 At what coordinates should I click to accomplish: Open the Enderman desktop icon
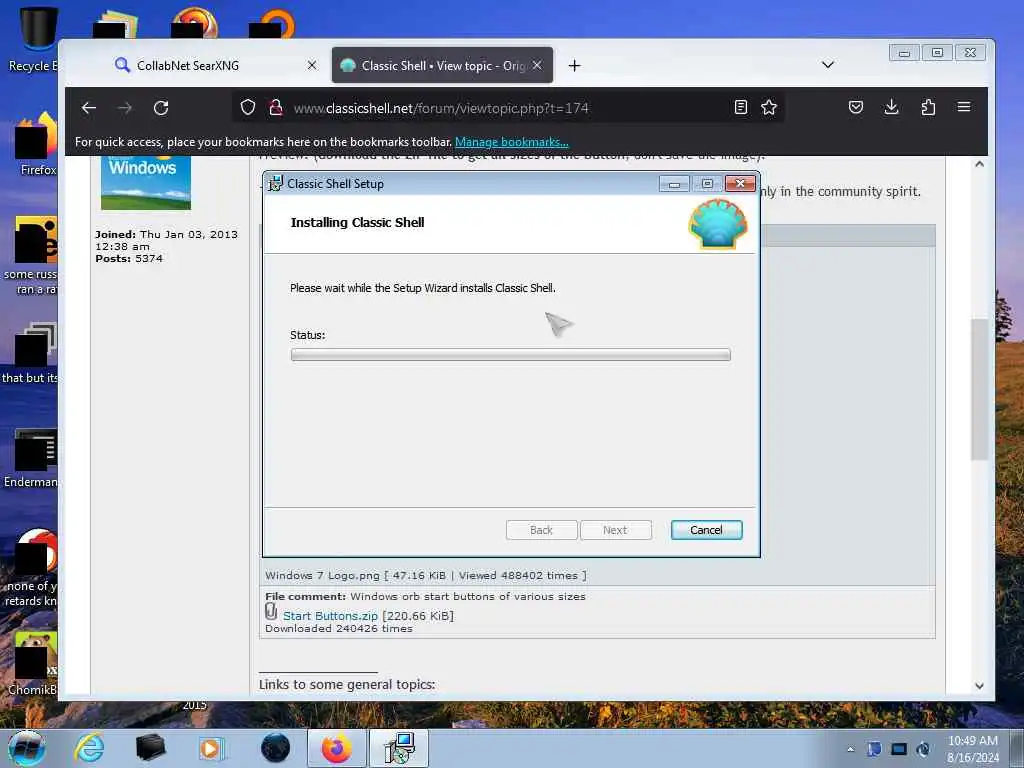coord(31,457)
